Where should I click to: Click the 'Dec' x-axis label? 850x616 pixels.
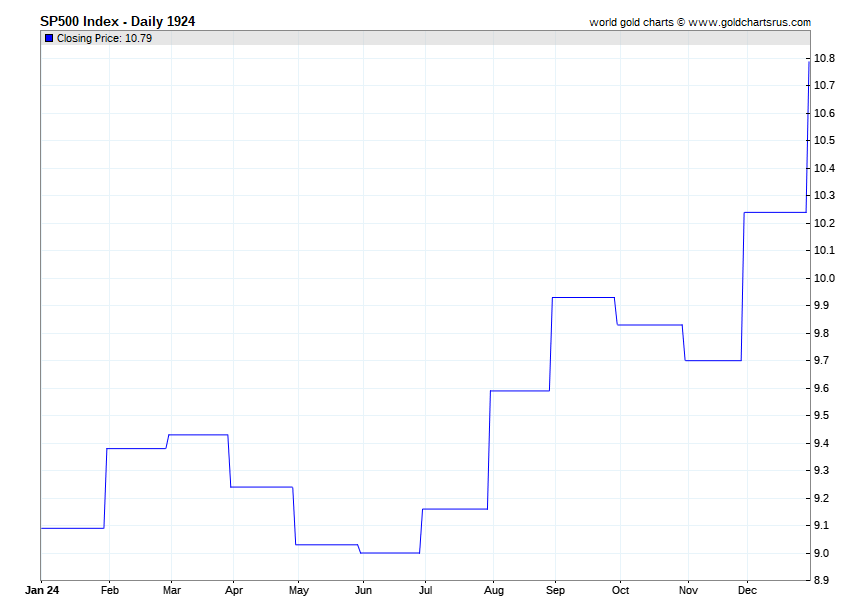(x=747, y=590)
